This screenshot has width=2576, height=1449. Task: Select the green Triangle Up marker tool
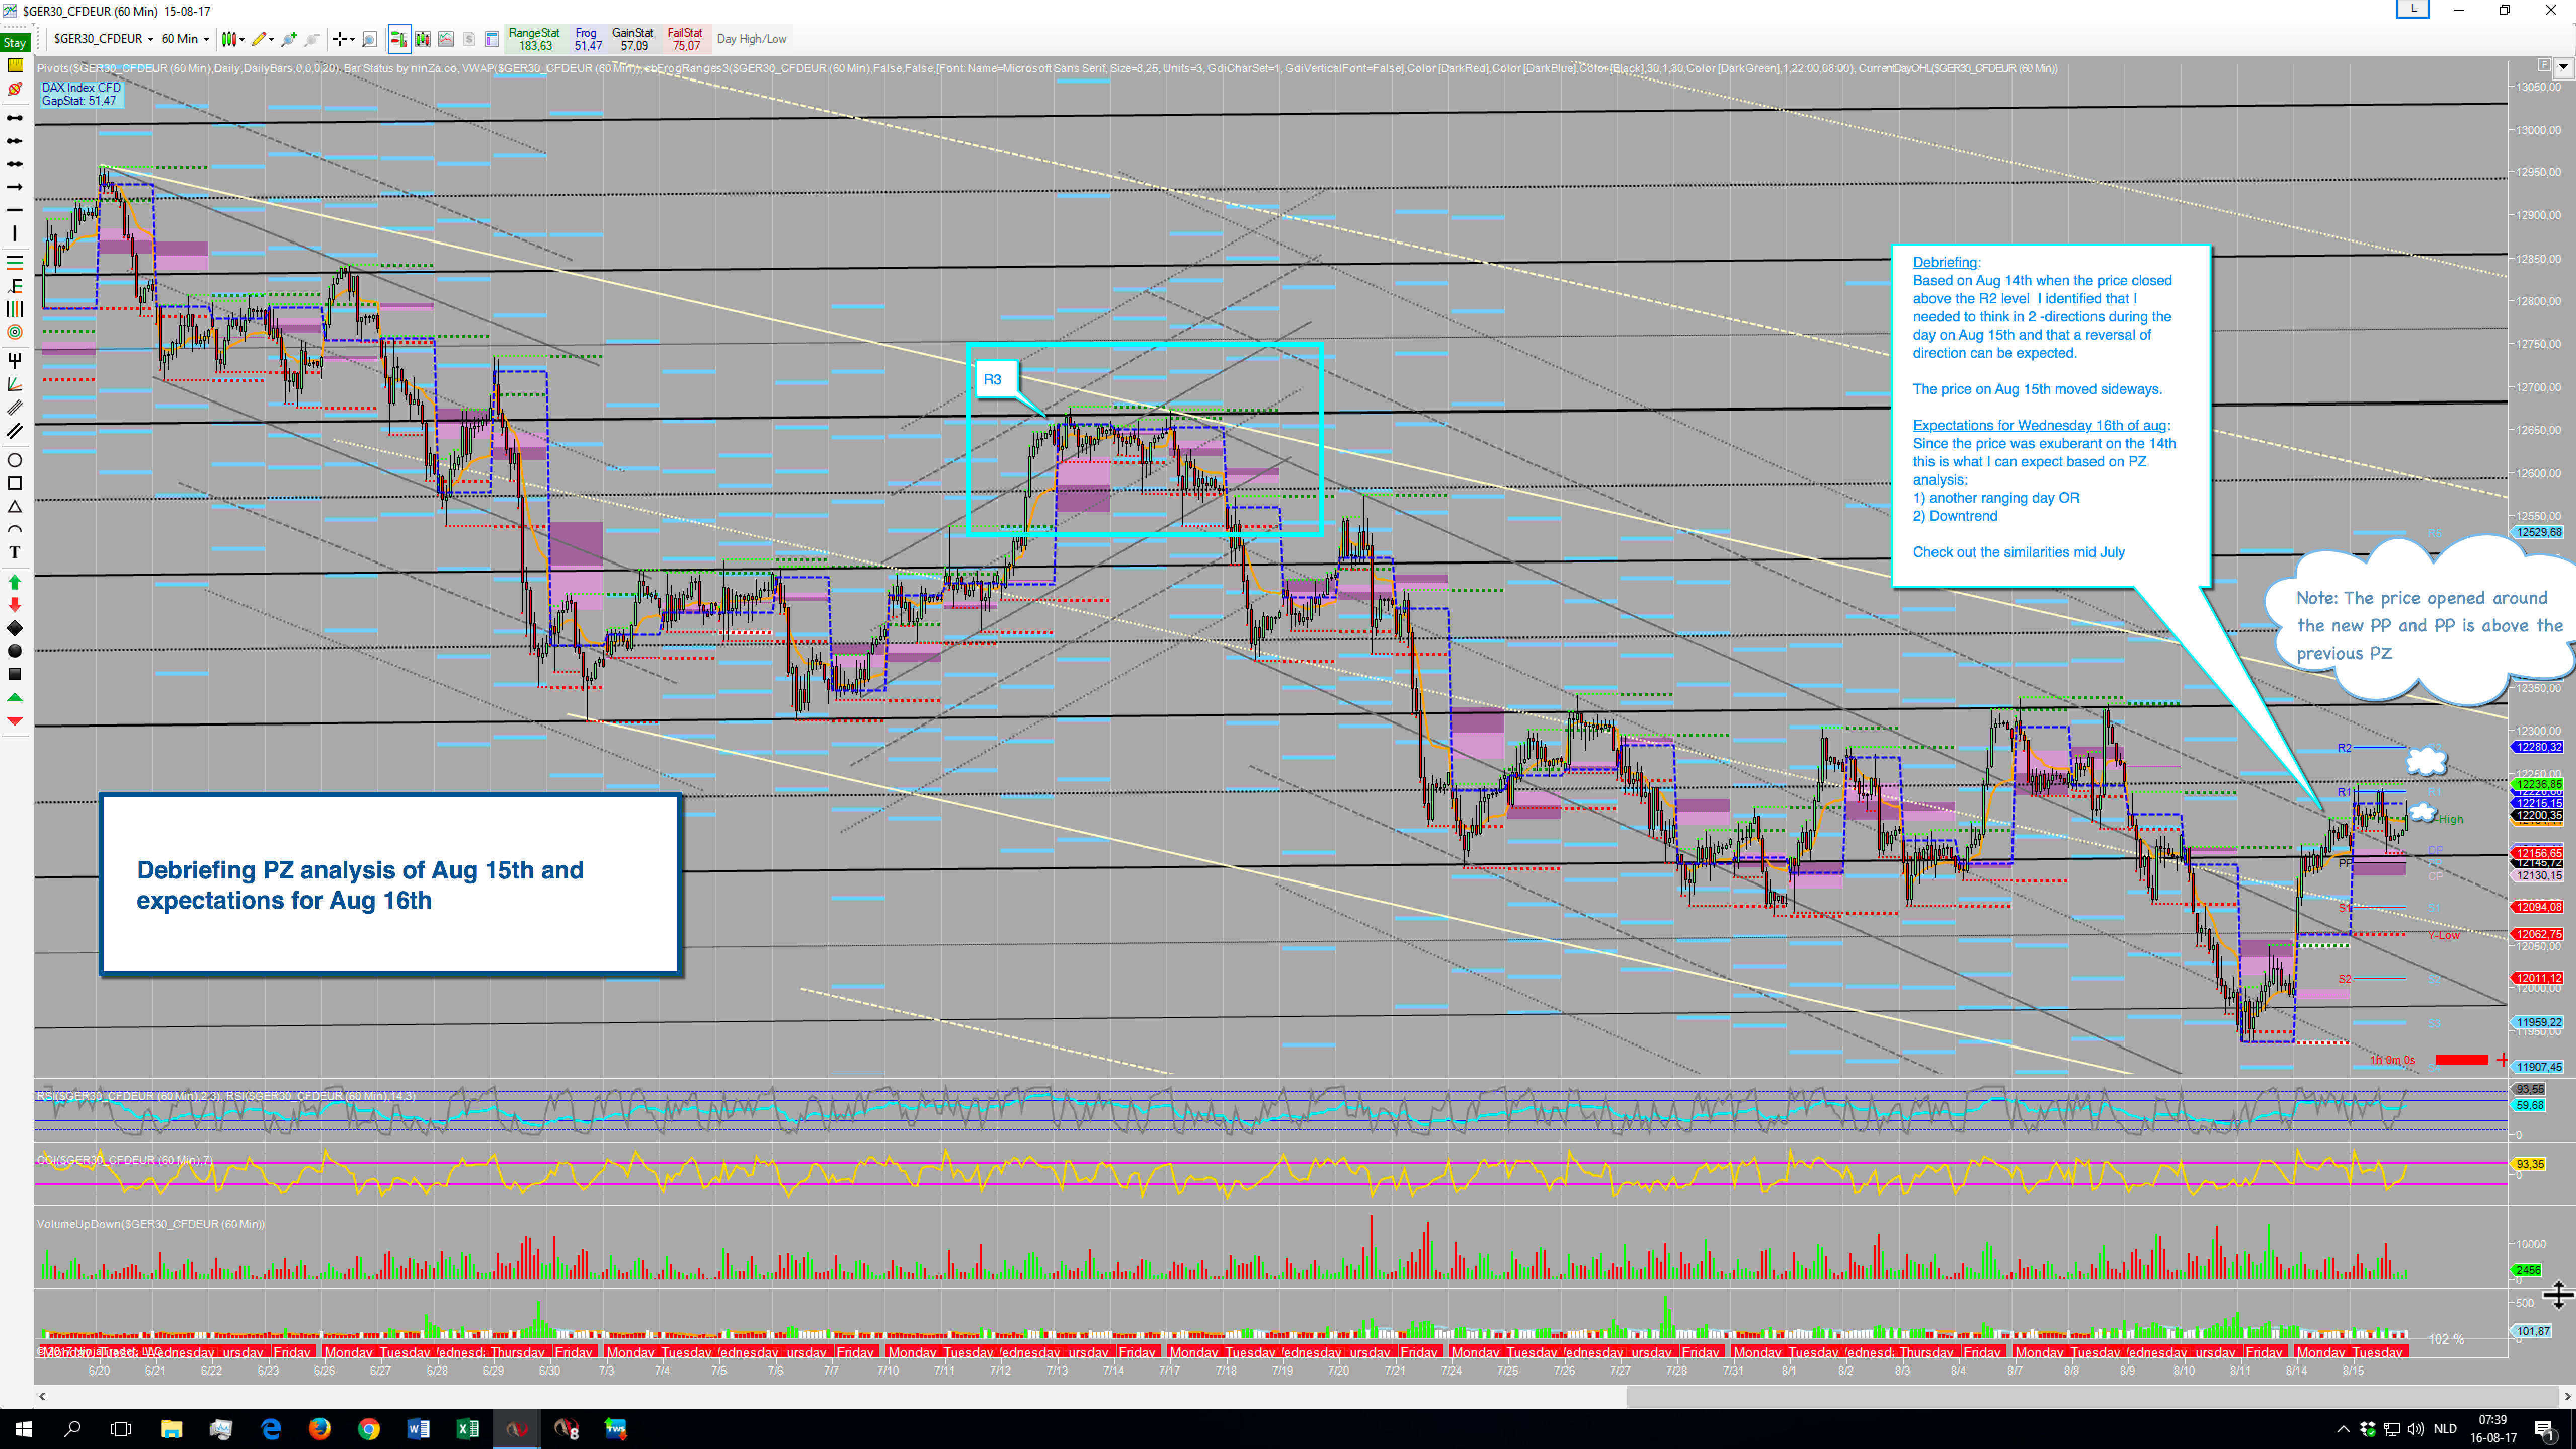click(15, 697)
